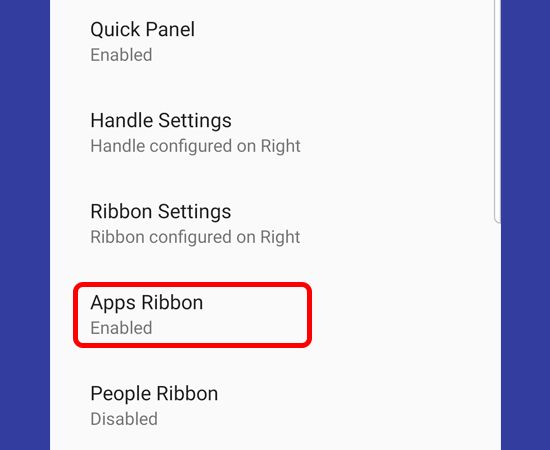This screenshot has width=550, height=450.
Task: Click the blue margin on the right side
Action: (525, 225)
